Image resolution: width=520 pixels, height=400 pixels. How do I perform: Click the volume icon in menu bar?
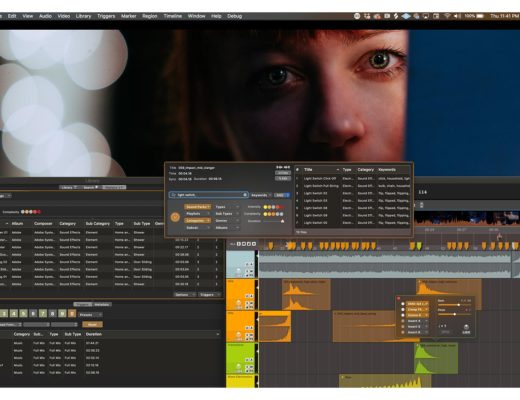coord(457,16)
